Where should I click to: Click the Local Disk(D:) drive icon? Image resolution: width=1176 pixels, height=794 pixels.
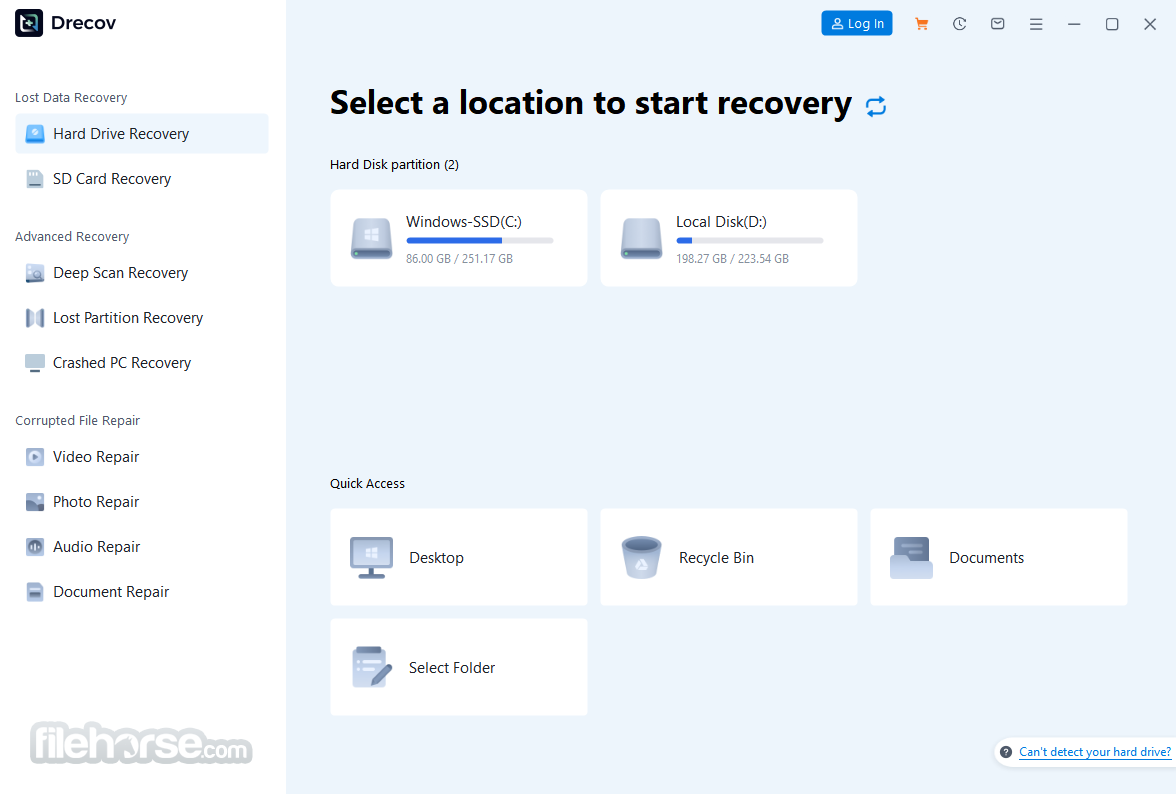pyautogui.click(x=641, y=238)
